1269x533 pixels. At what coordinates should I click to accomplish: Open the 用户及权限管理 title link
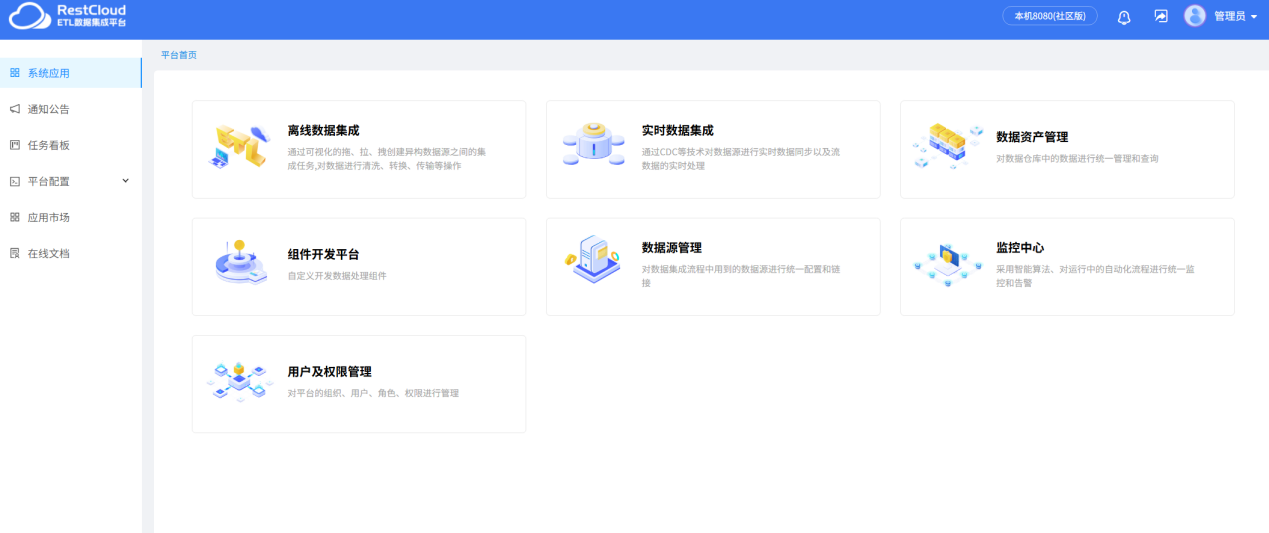[329, 371]
